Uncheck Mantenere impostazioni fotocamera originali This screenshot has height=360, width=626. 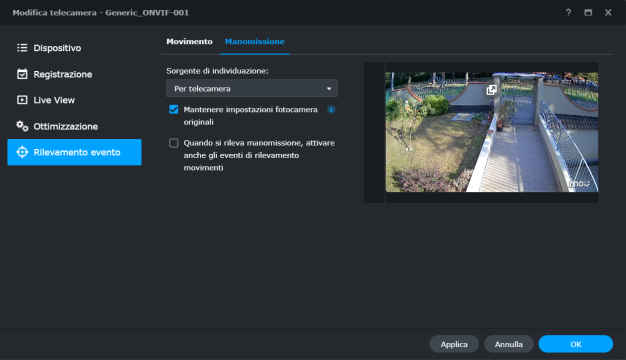click(x=174, y=109)
